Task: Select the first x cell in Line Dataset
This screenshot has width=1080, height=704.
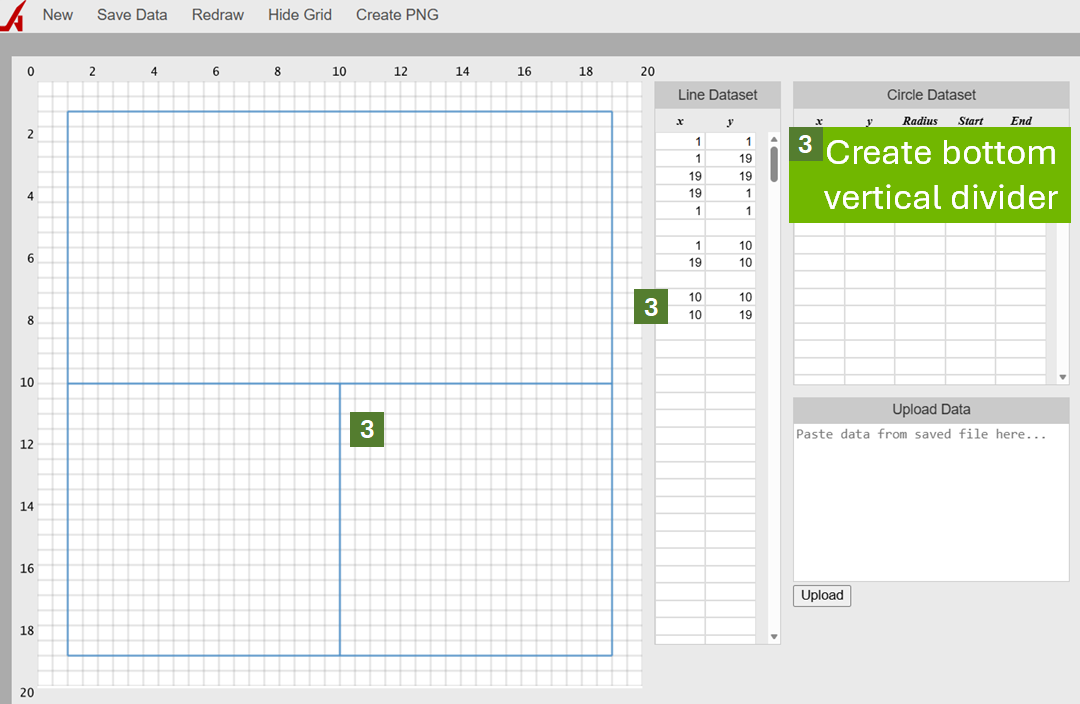Action: coord(679,141)
